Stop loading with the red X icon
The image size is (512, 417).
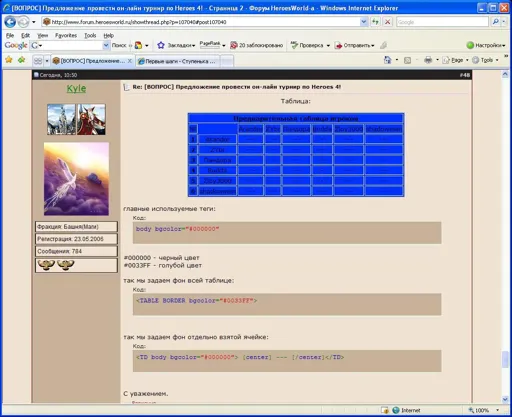[387, 22]
